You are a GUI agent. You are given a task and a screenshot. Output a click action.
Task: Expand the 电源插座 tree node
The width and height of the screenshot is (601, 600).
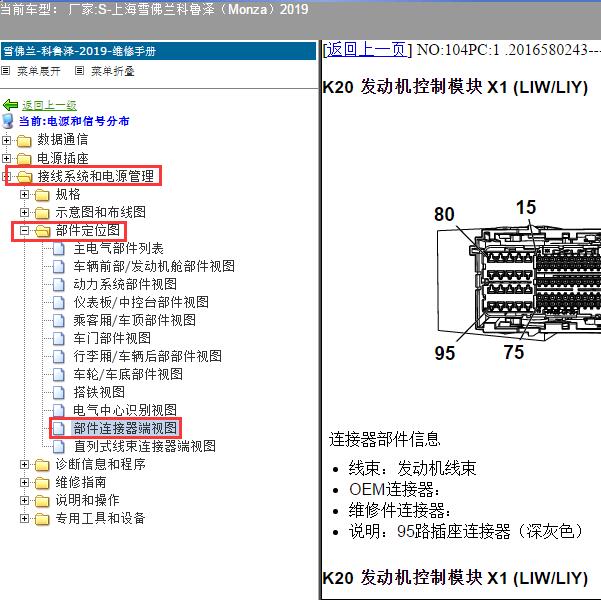[x=6, y=158]
